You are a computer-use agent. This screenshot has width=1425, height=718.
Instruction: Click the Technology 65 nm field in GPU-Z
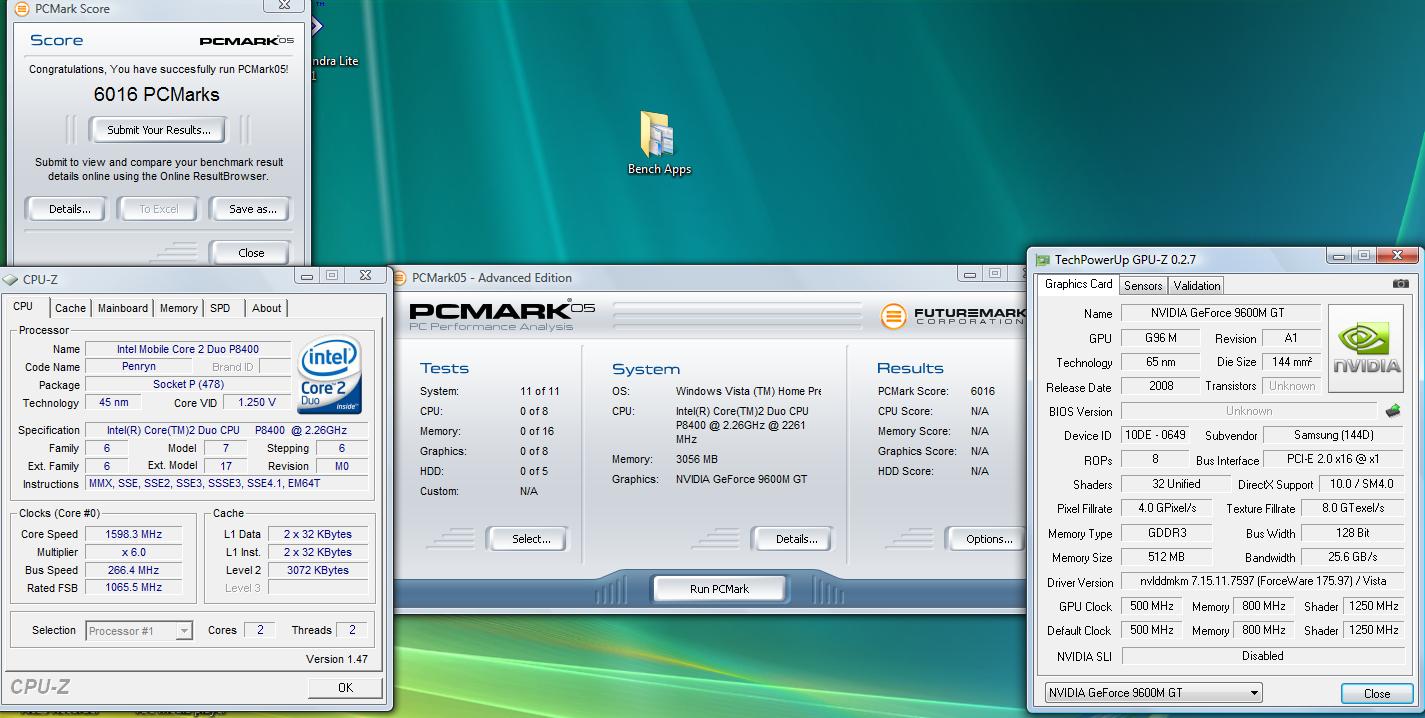[x=1160, y=363]
